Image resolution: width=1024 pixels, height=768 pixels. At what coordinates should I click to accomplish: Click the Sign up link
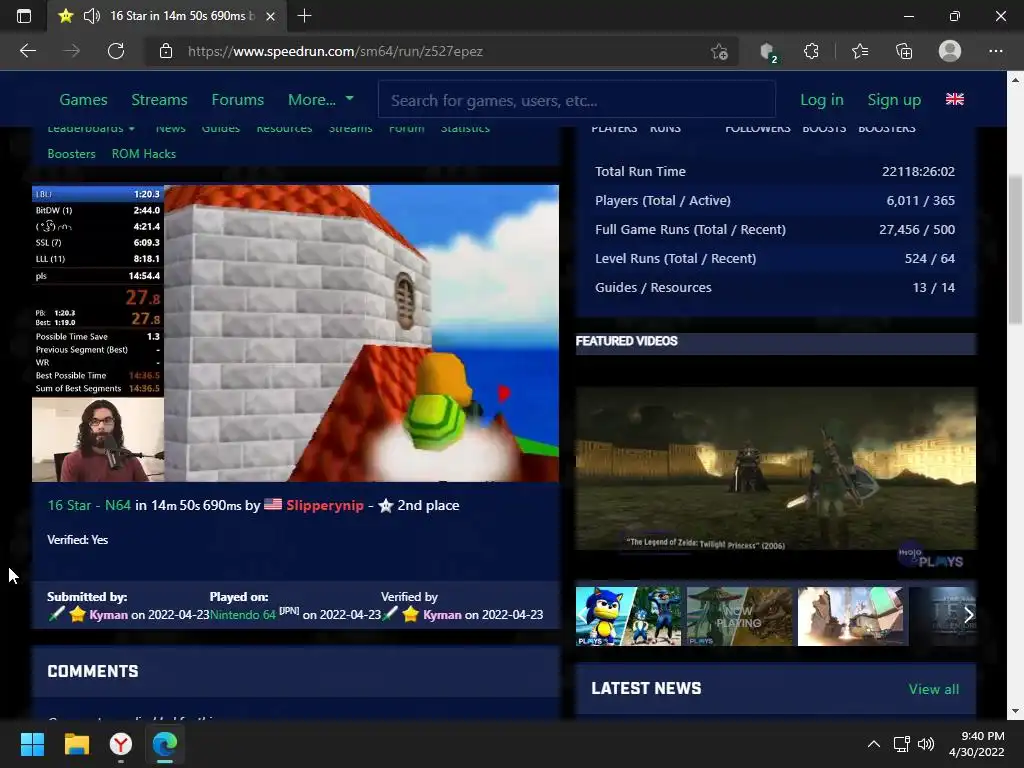click(x=894, y=100)
